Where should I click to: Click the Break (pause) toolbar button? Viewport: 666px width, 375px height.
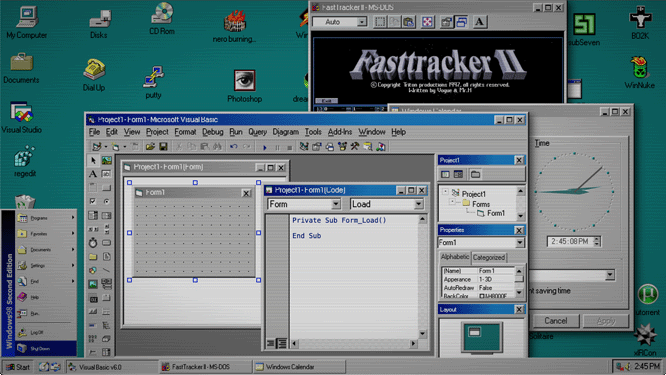click(x=277, y=147)
